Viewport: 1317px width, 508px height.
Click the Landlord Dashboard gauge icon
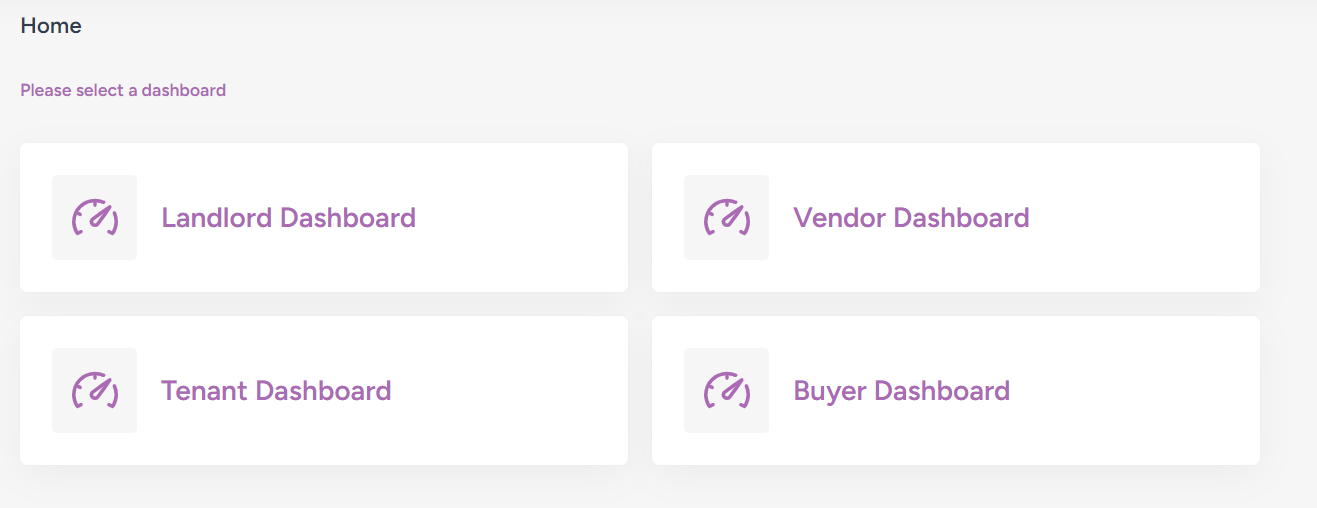click(x=94, y=218)
